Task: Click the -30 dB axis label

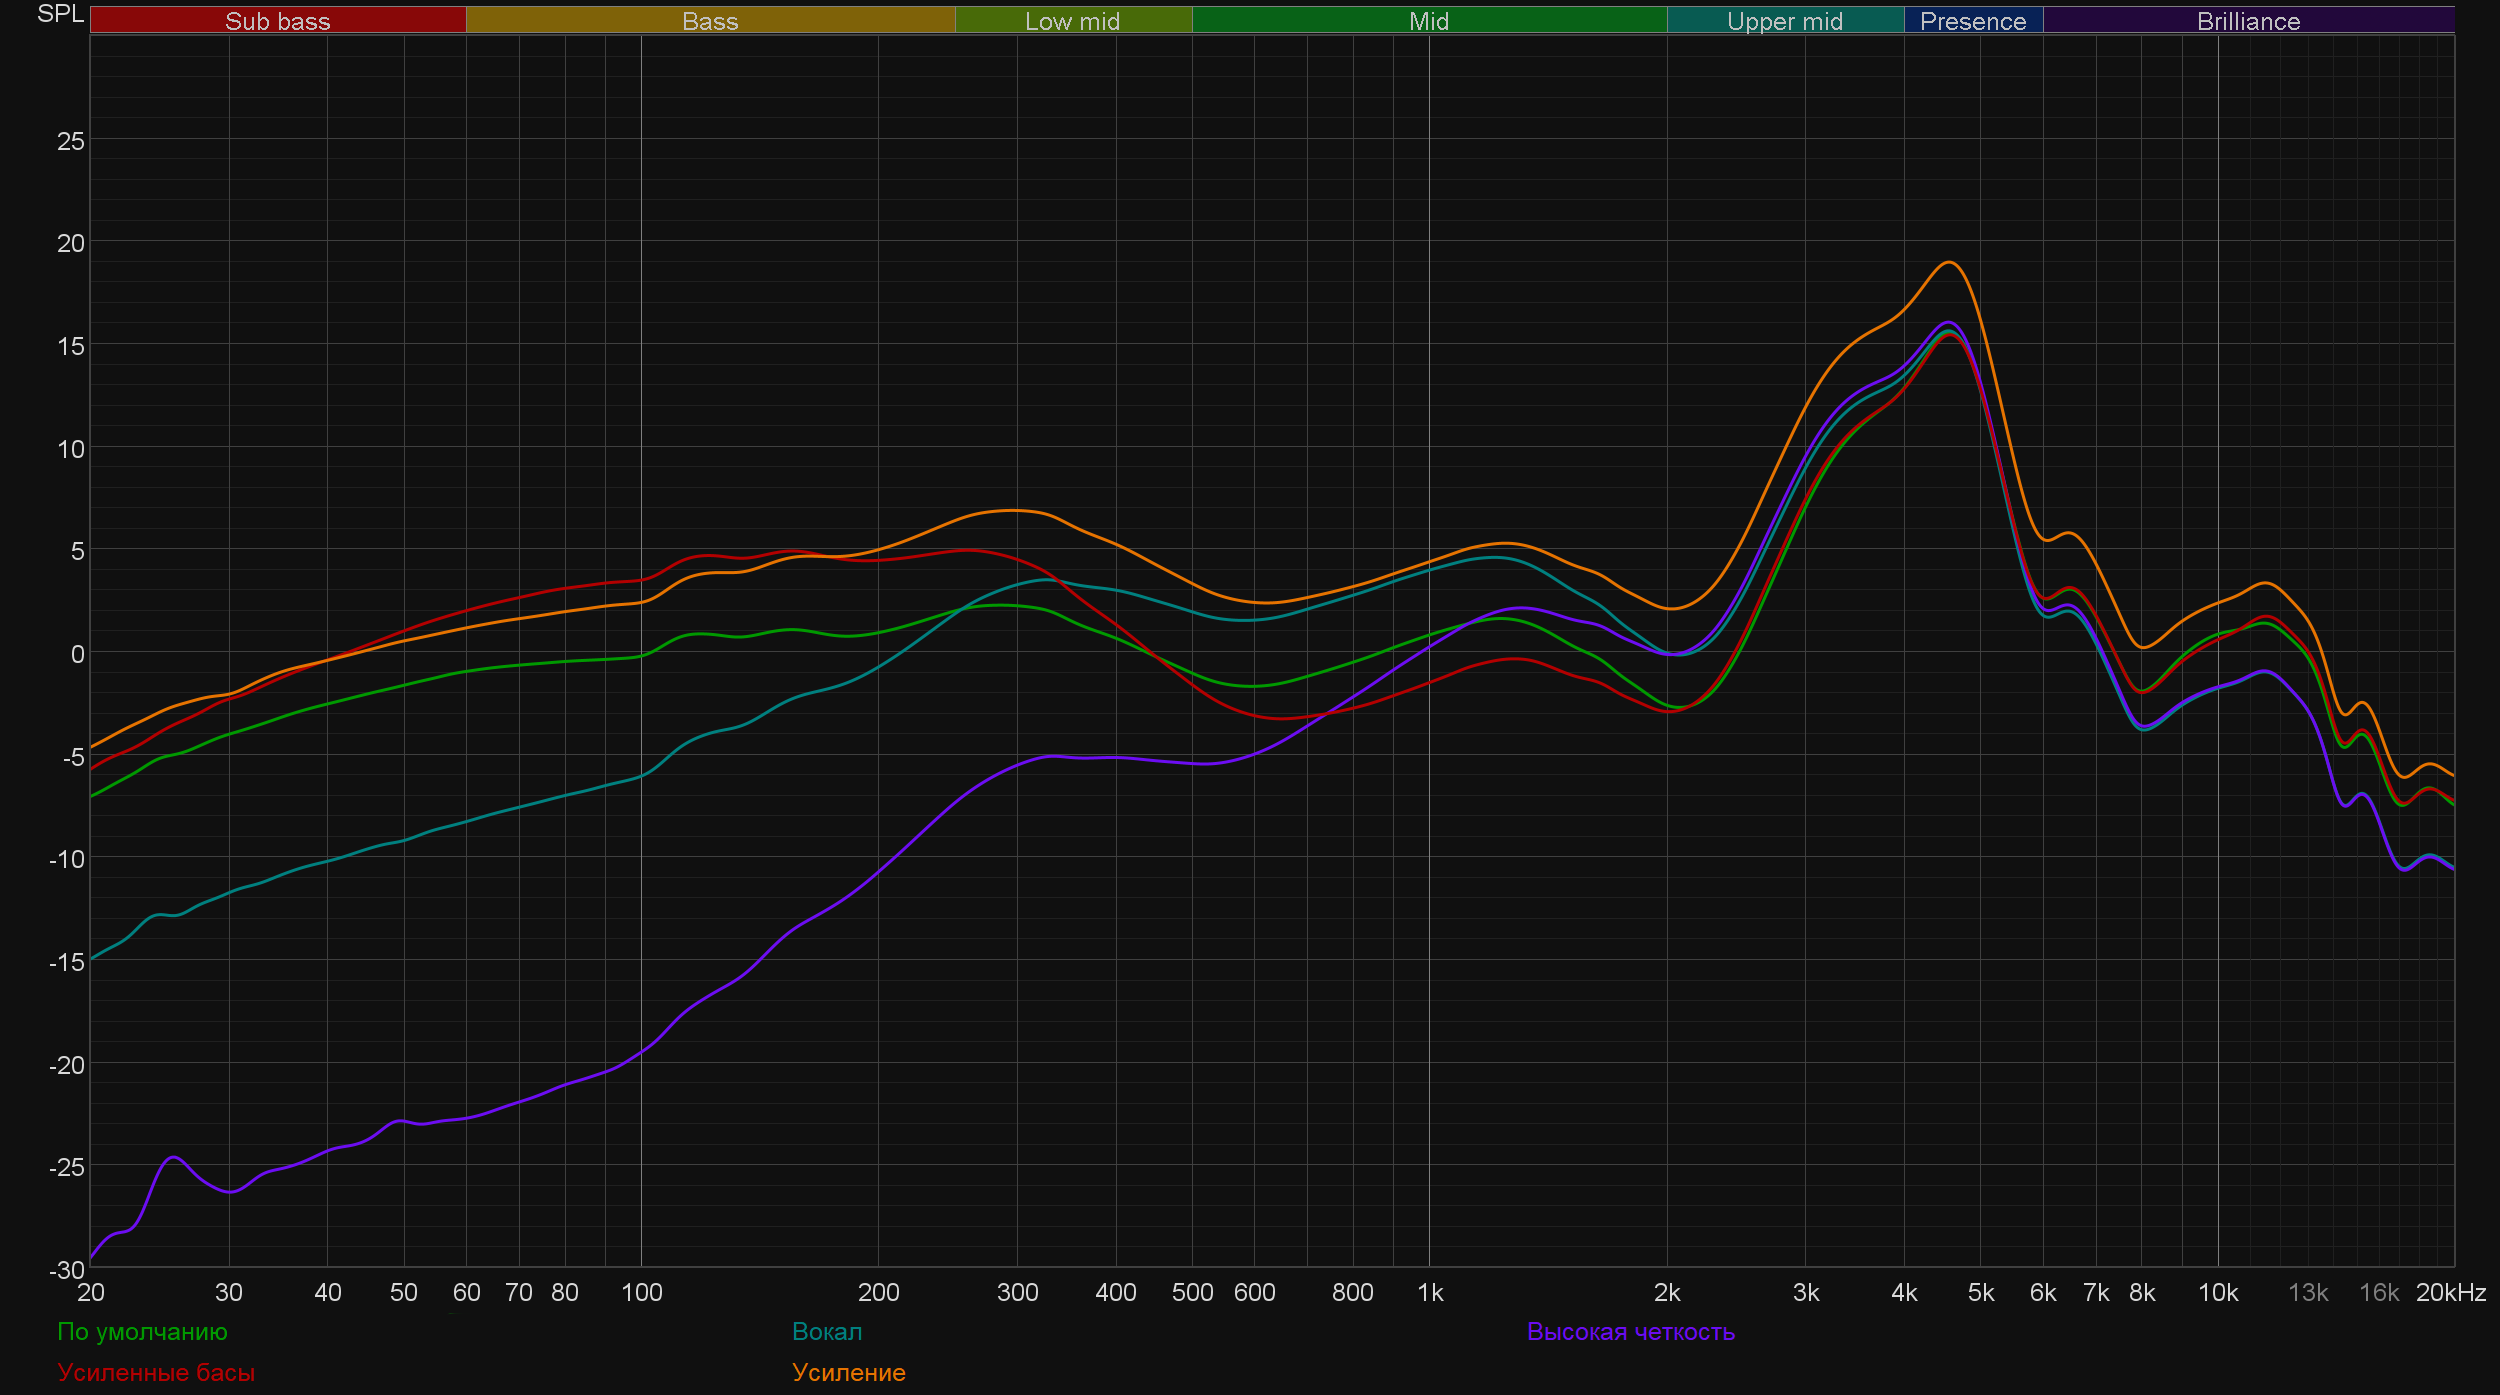Action: (x=67, y=1270)
